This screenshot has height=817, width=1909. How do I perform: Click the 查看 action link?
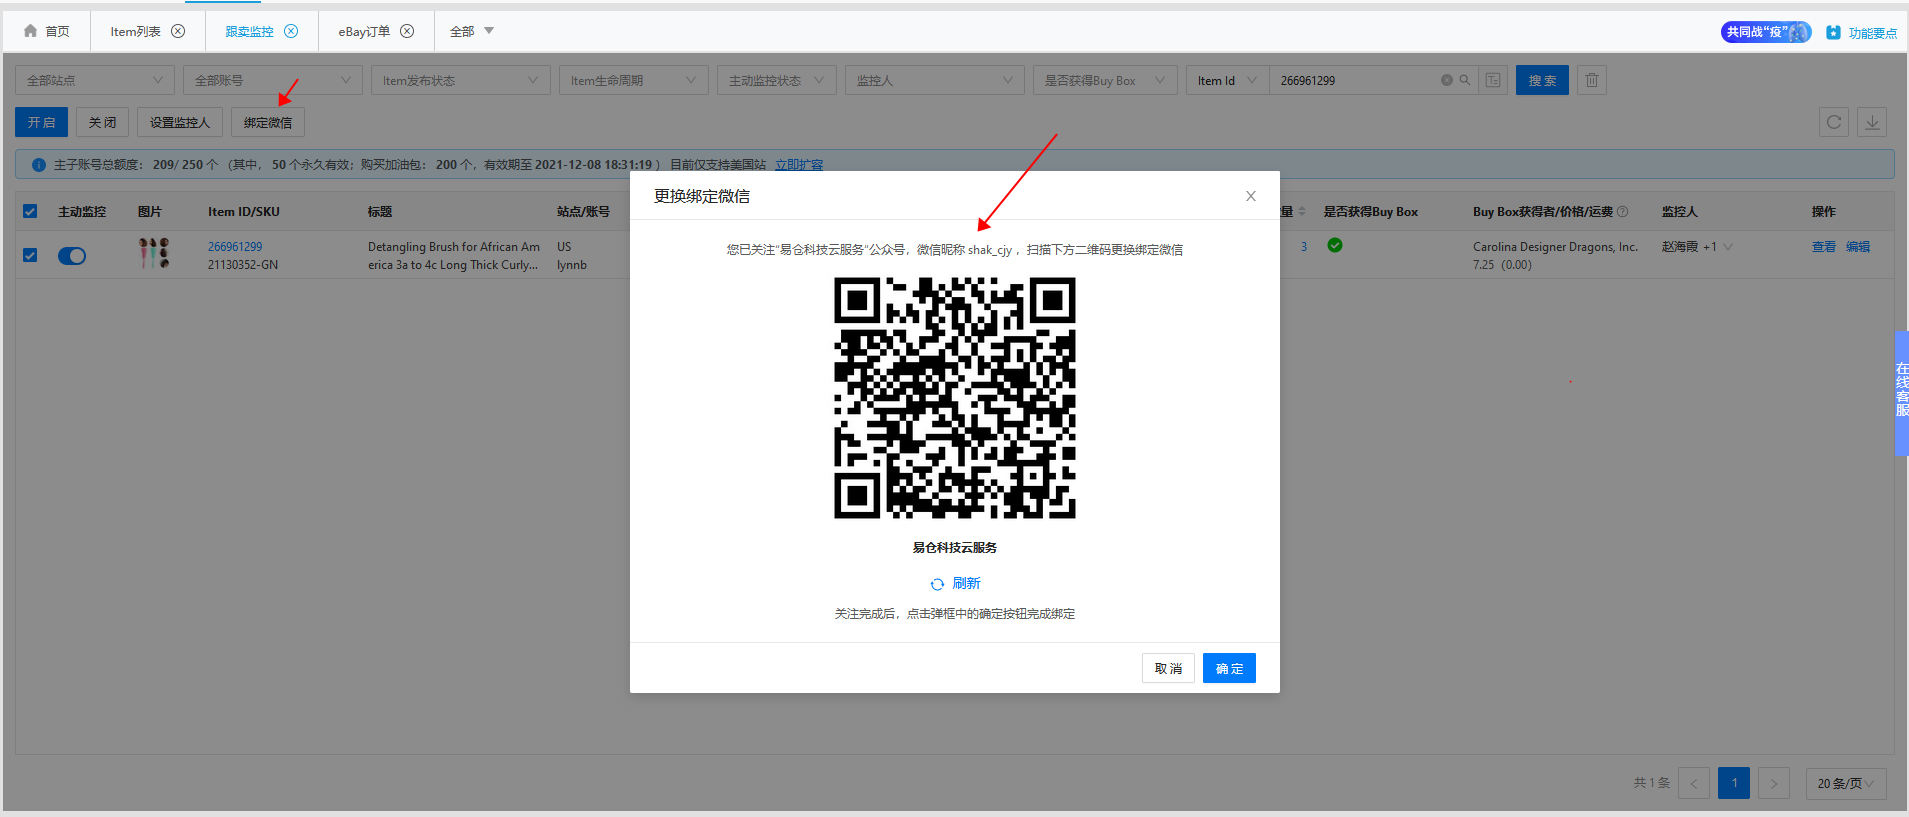1824,247
